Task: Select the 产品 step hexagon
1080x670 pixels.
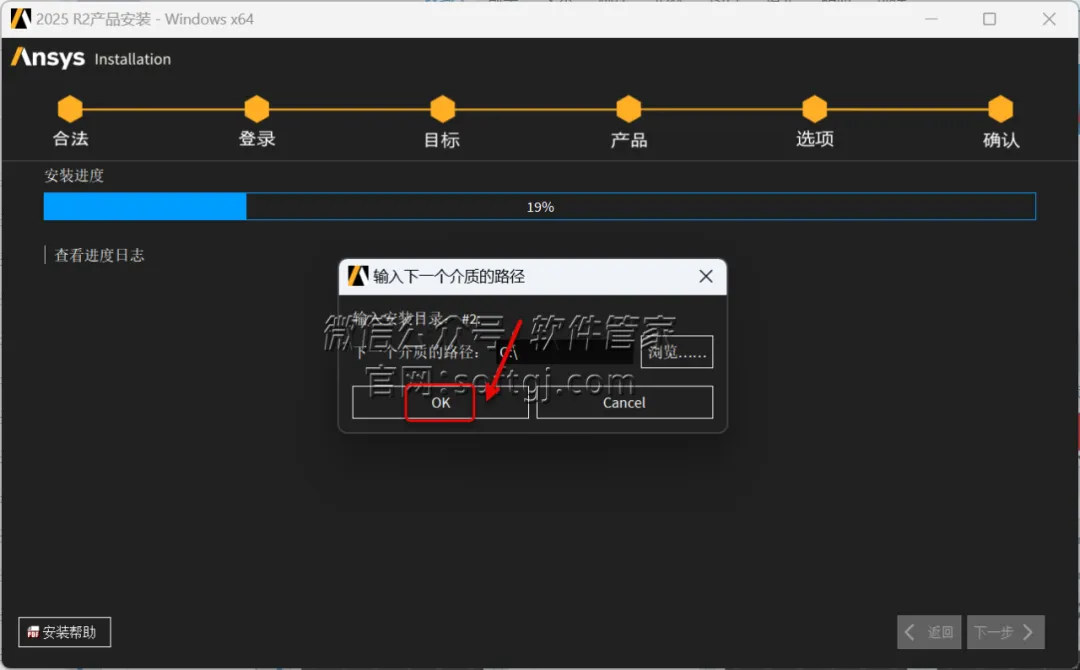Action: [x=629, y=109]
